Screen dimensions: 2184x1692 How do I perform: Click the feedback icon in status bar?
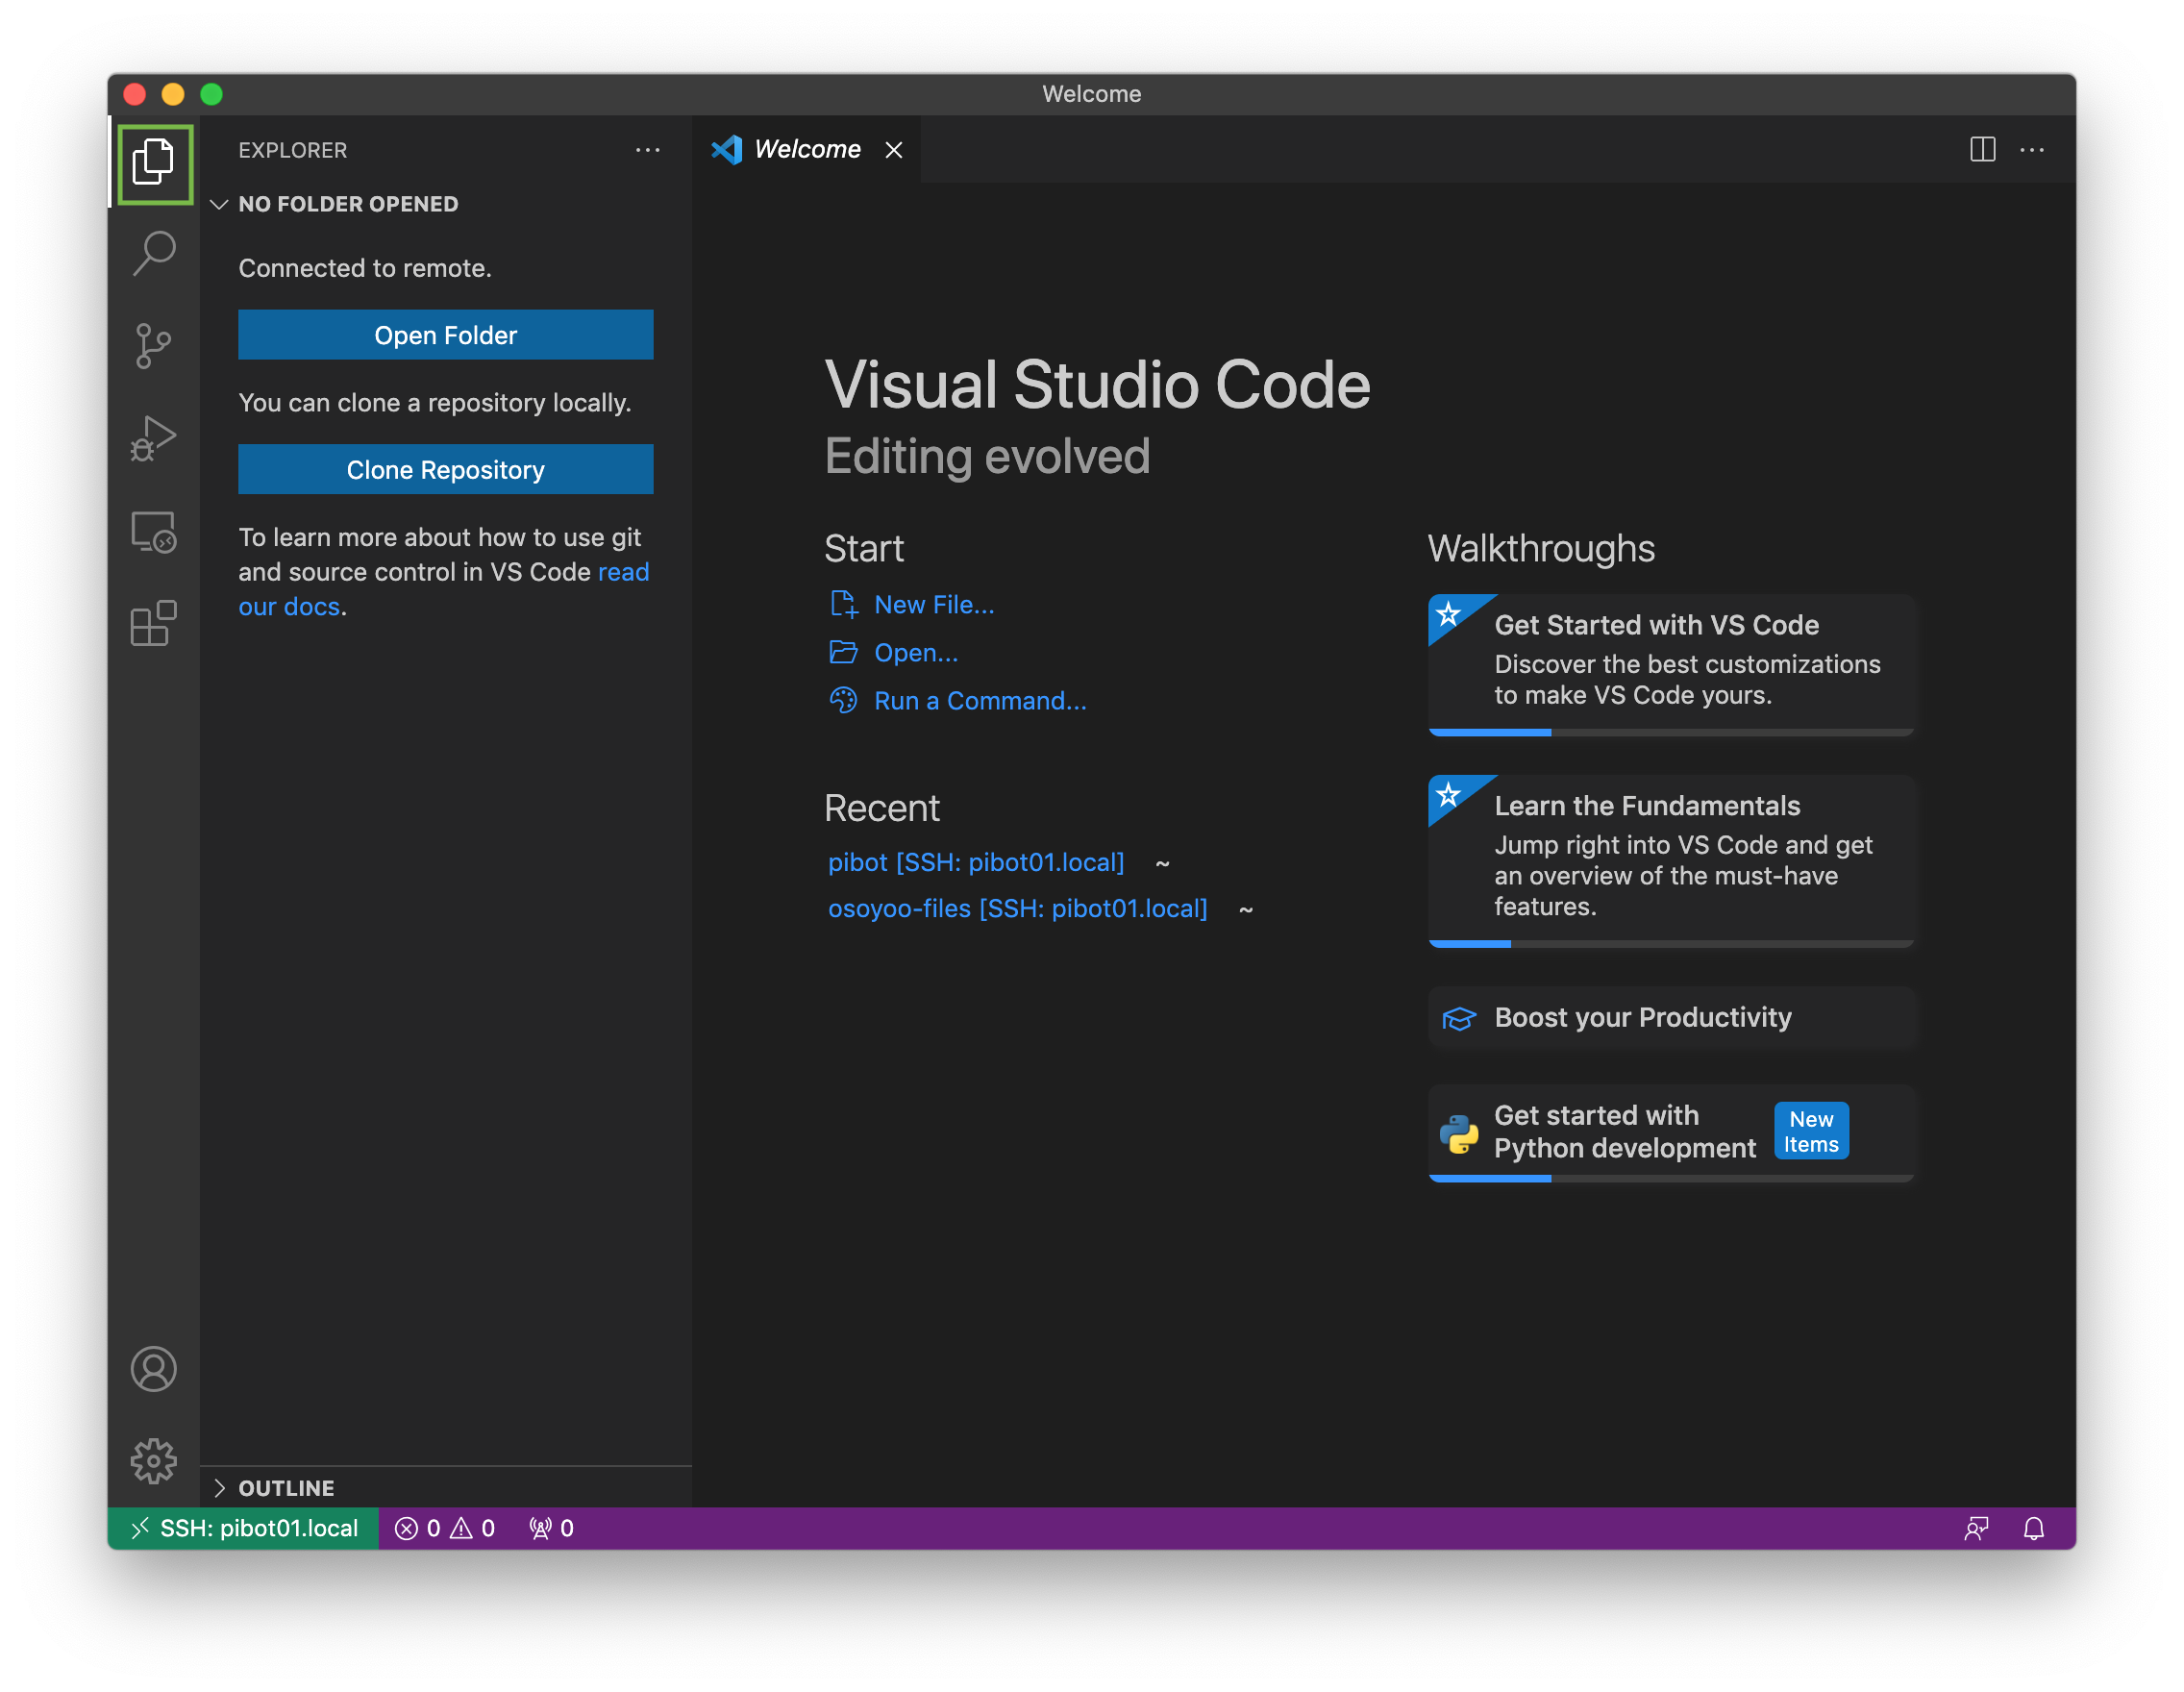coord(1976,1528)
